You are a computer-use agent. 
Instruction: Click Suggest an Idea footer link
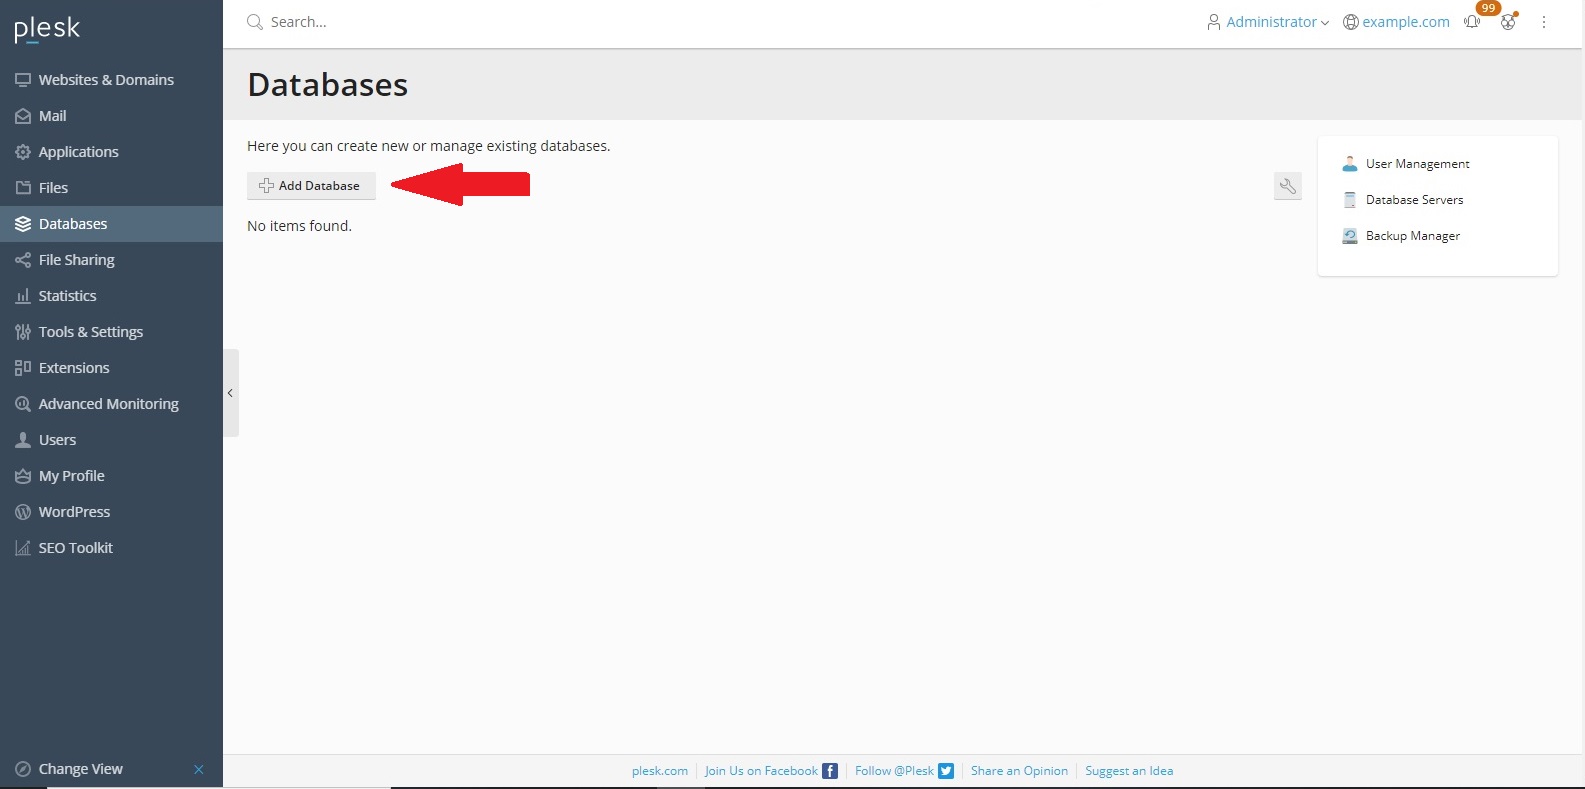point(1128,771)
